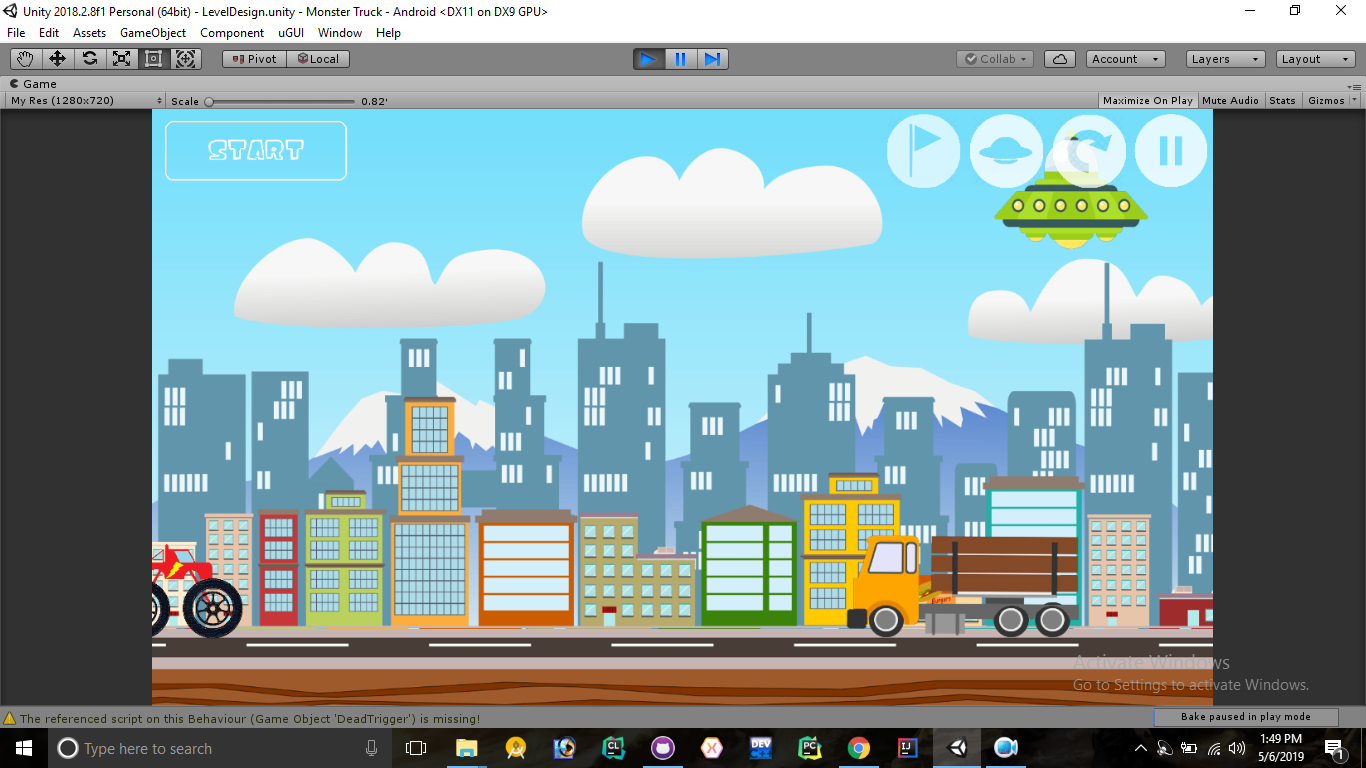1366x768 pixels.
Task: Select the Rect Transform tool
Action: [153, 58]
